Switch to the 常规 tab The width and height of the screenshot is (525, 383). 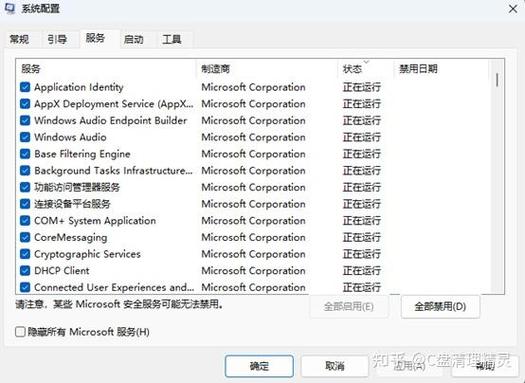[19, 39]
